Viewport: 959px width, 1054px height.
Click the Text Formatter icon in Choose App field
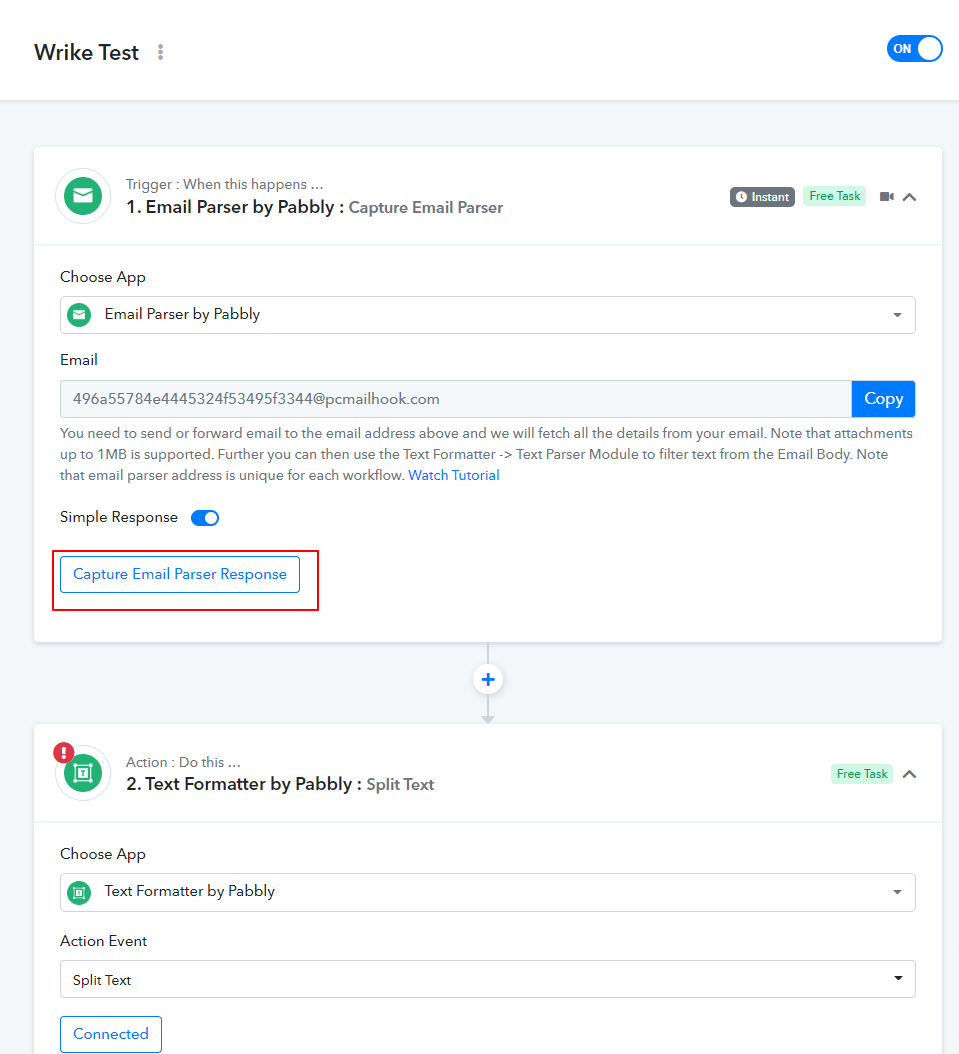tap(79, 892)
